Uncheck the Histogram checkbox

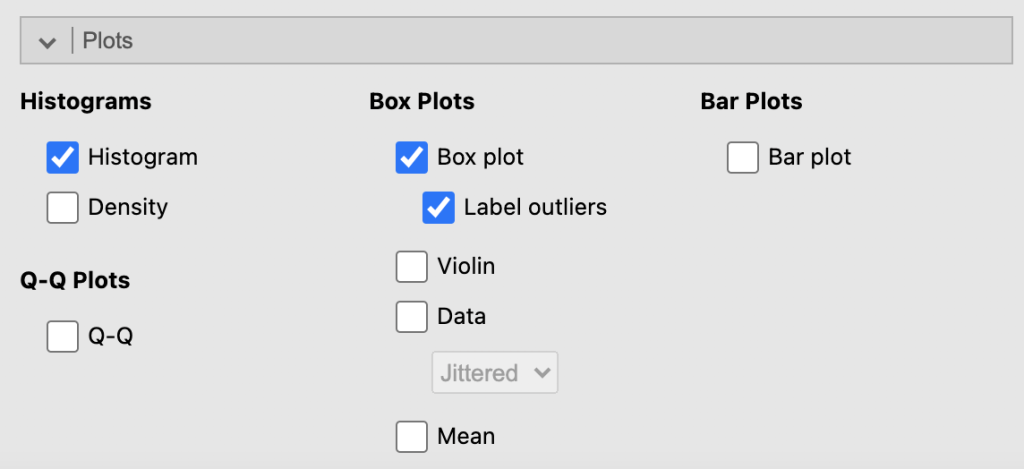63,157
